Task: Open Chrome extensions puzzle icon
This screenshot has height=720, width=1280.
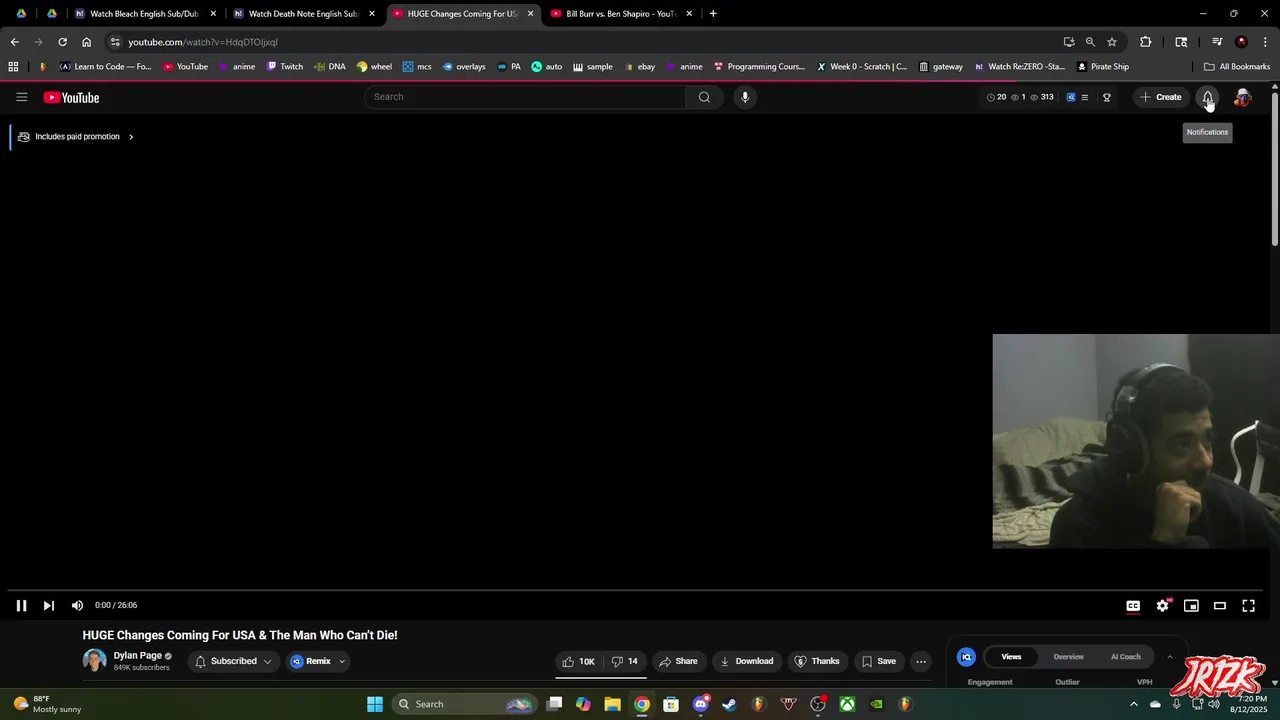Action: pos(1146,42)
